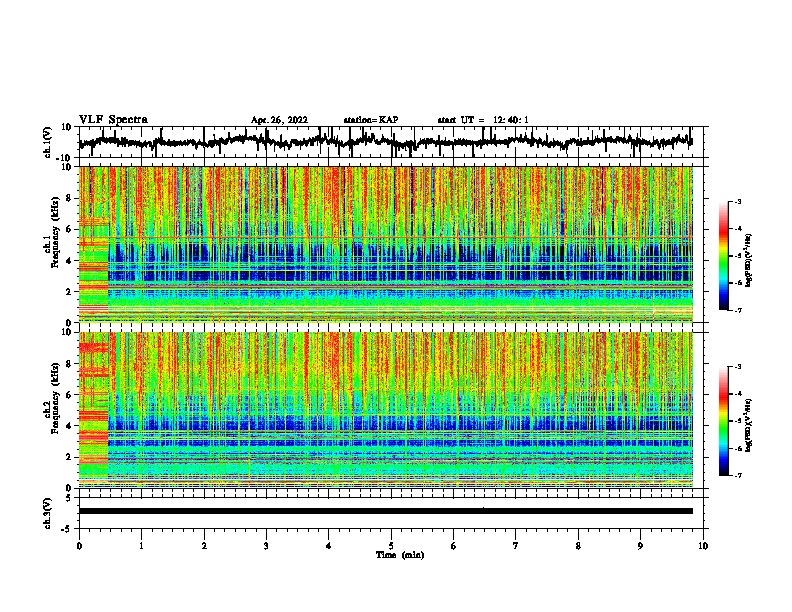Click time axis tick label "2"
This screenshot has height=612, width=792.
click(x=204, y=546)
